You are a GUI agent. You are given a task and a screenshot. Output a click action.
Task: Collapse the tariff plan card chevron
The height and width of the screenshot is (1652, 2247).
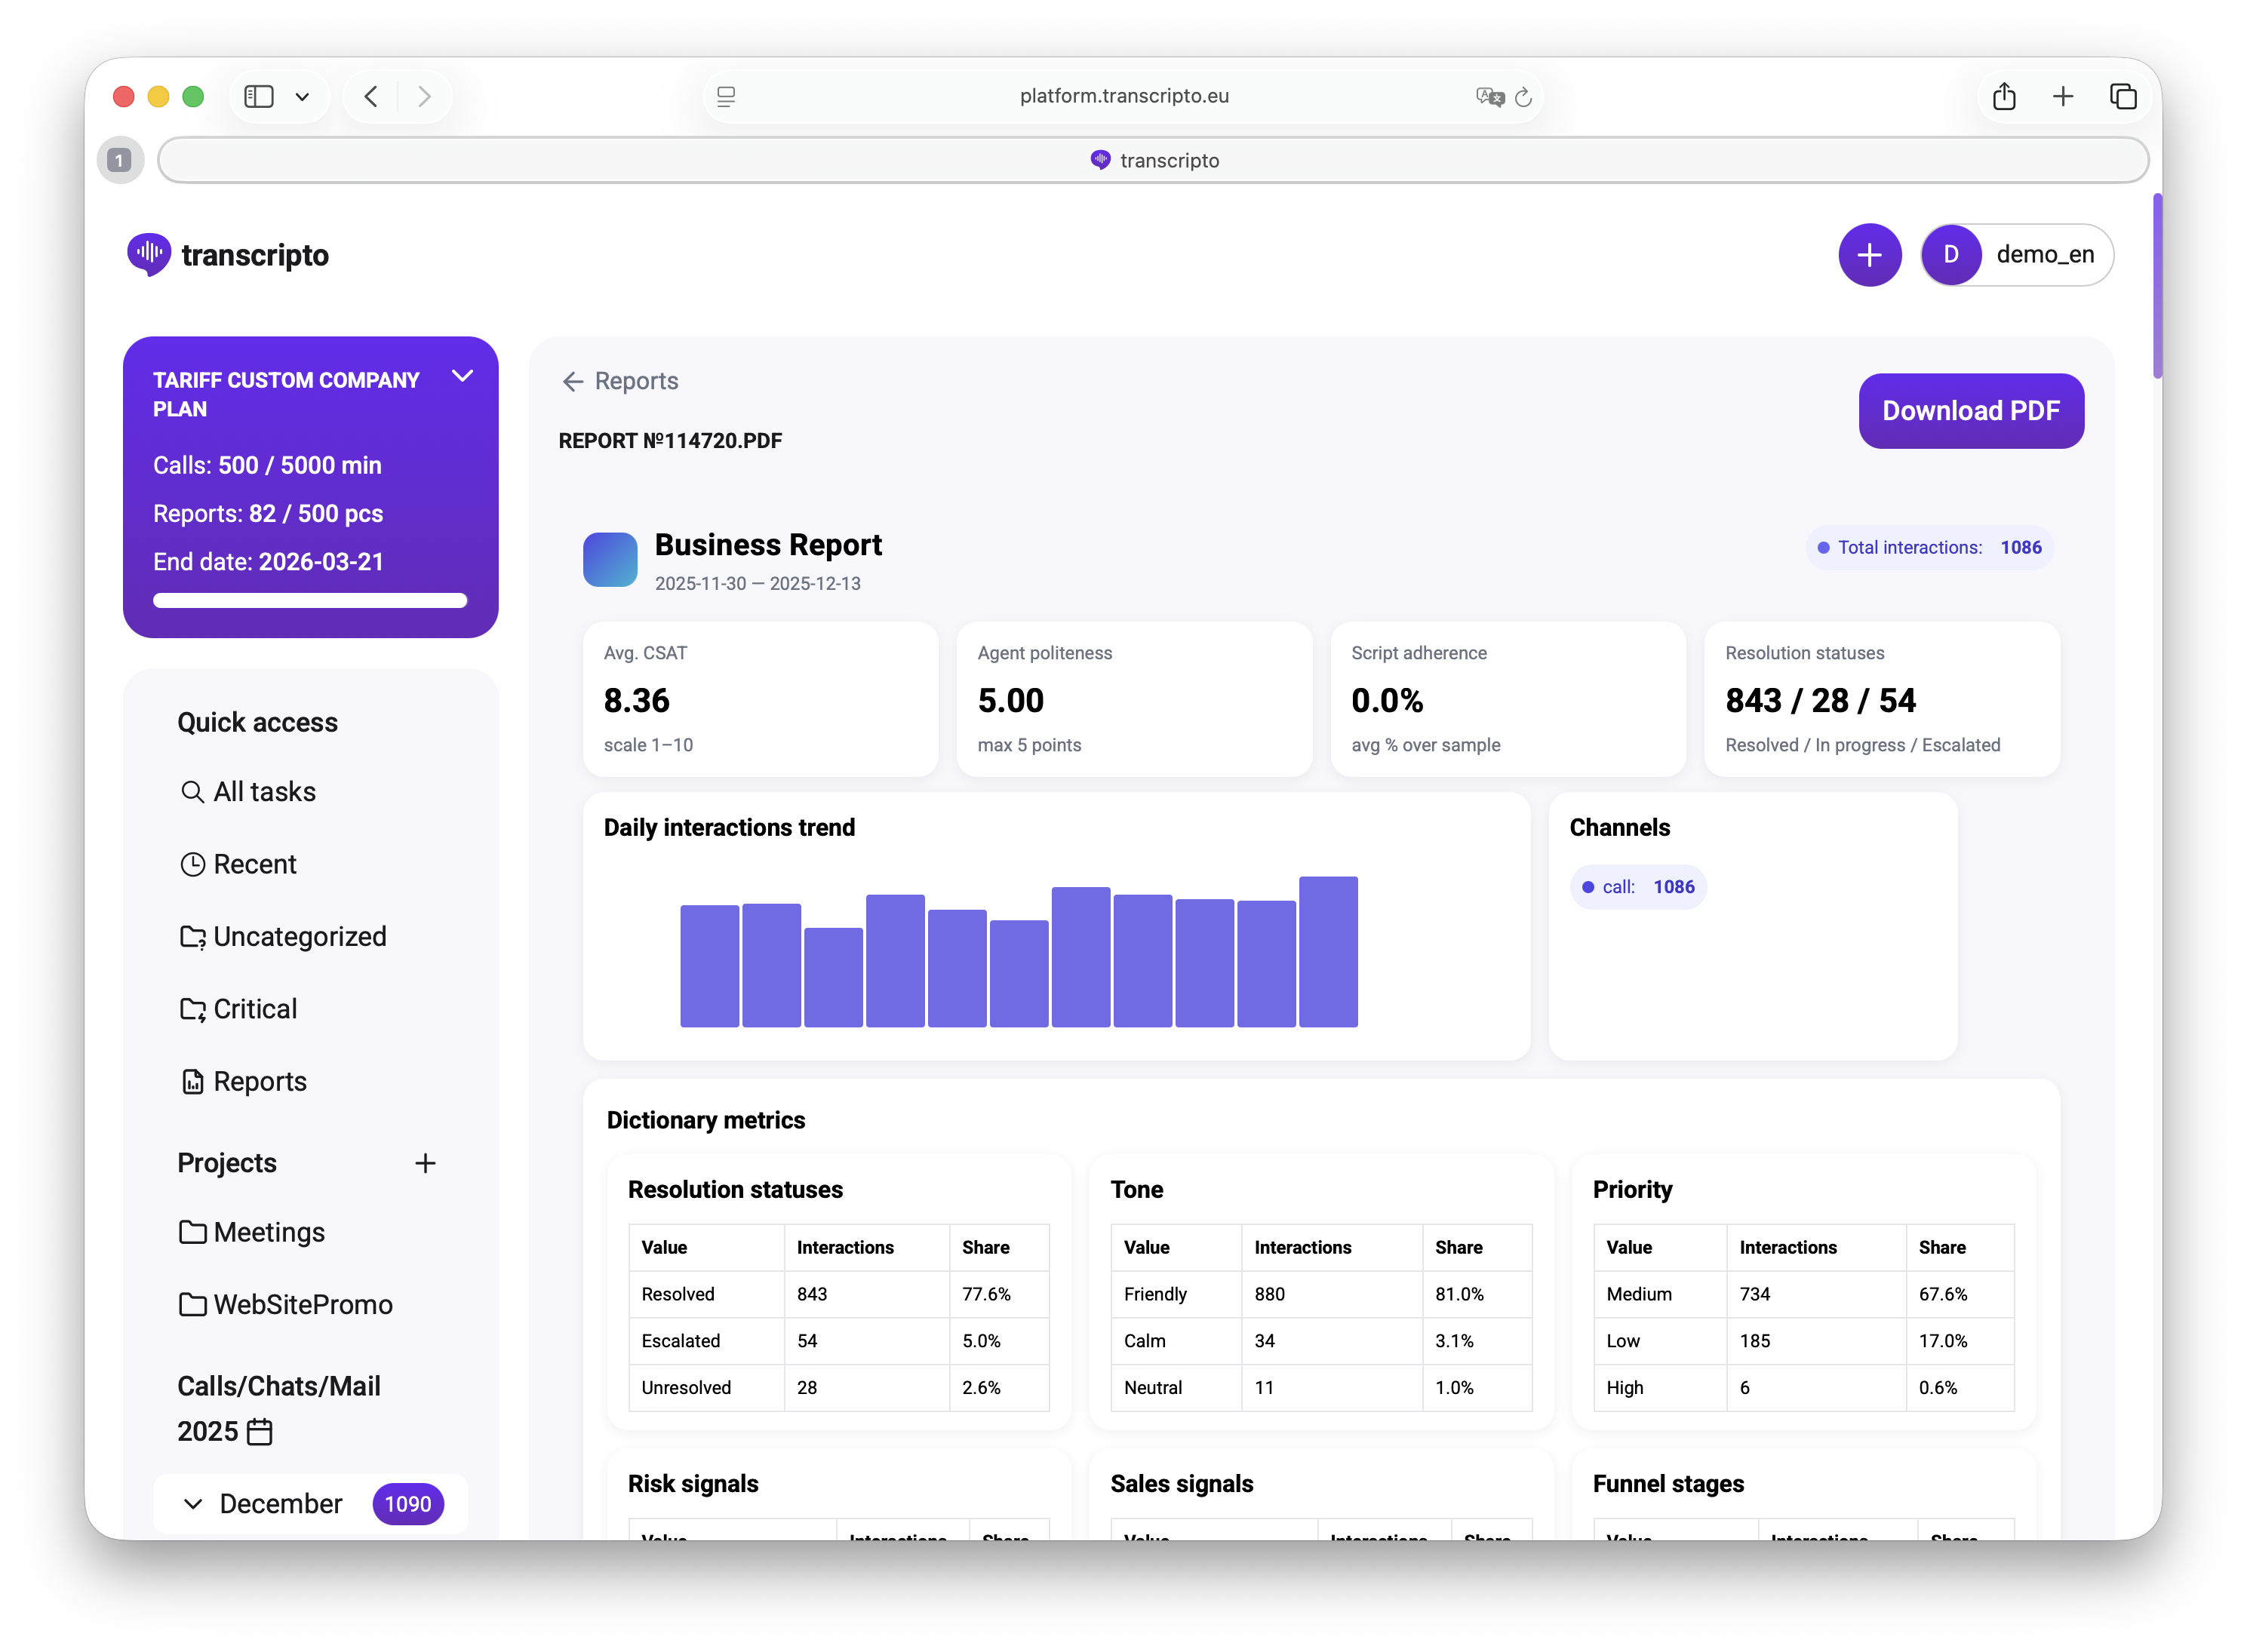pyautogui.click(x=462, y=377)
